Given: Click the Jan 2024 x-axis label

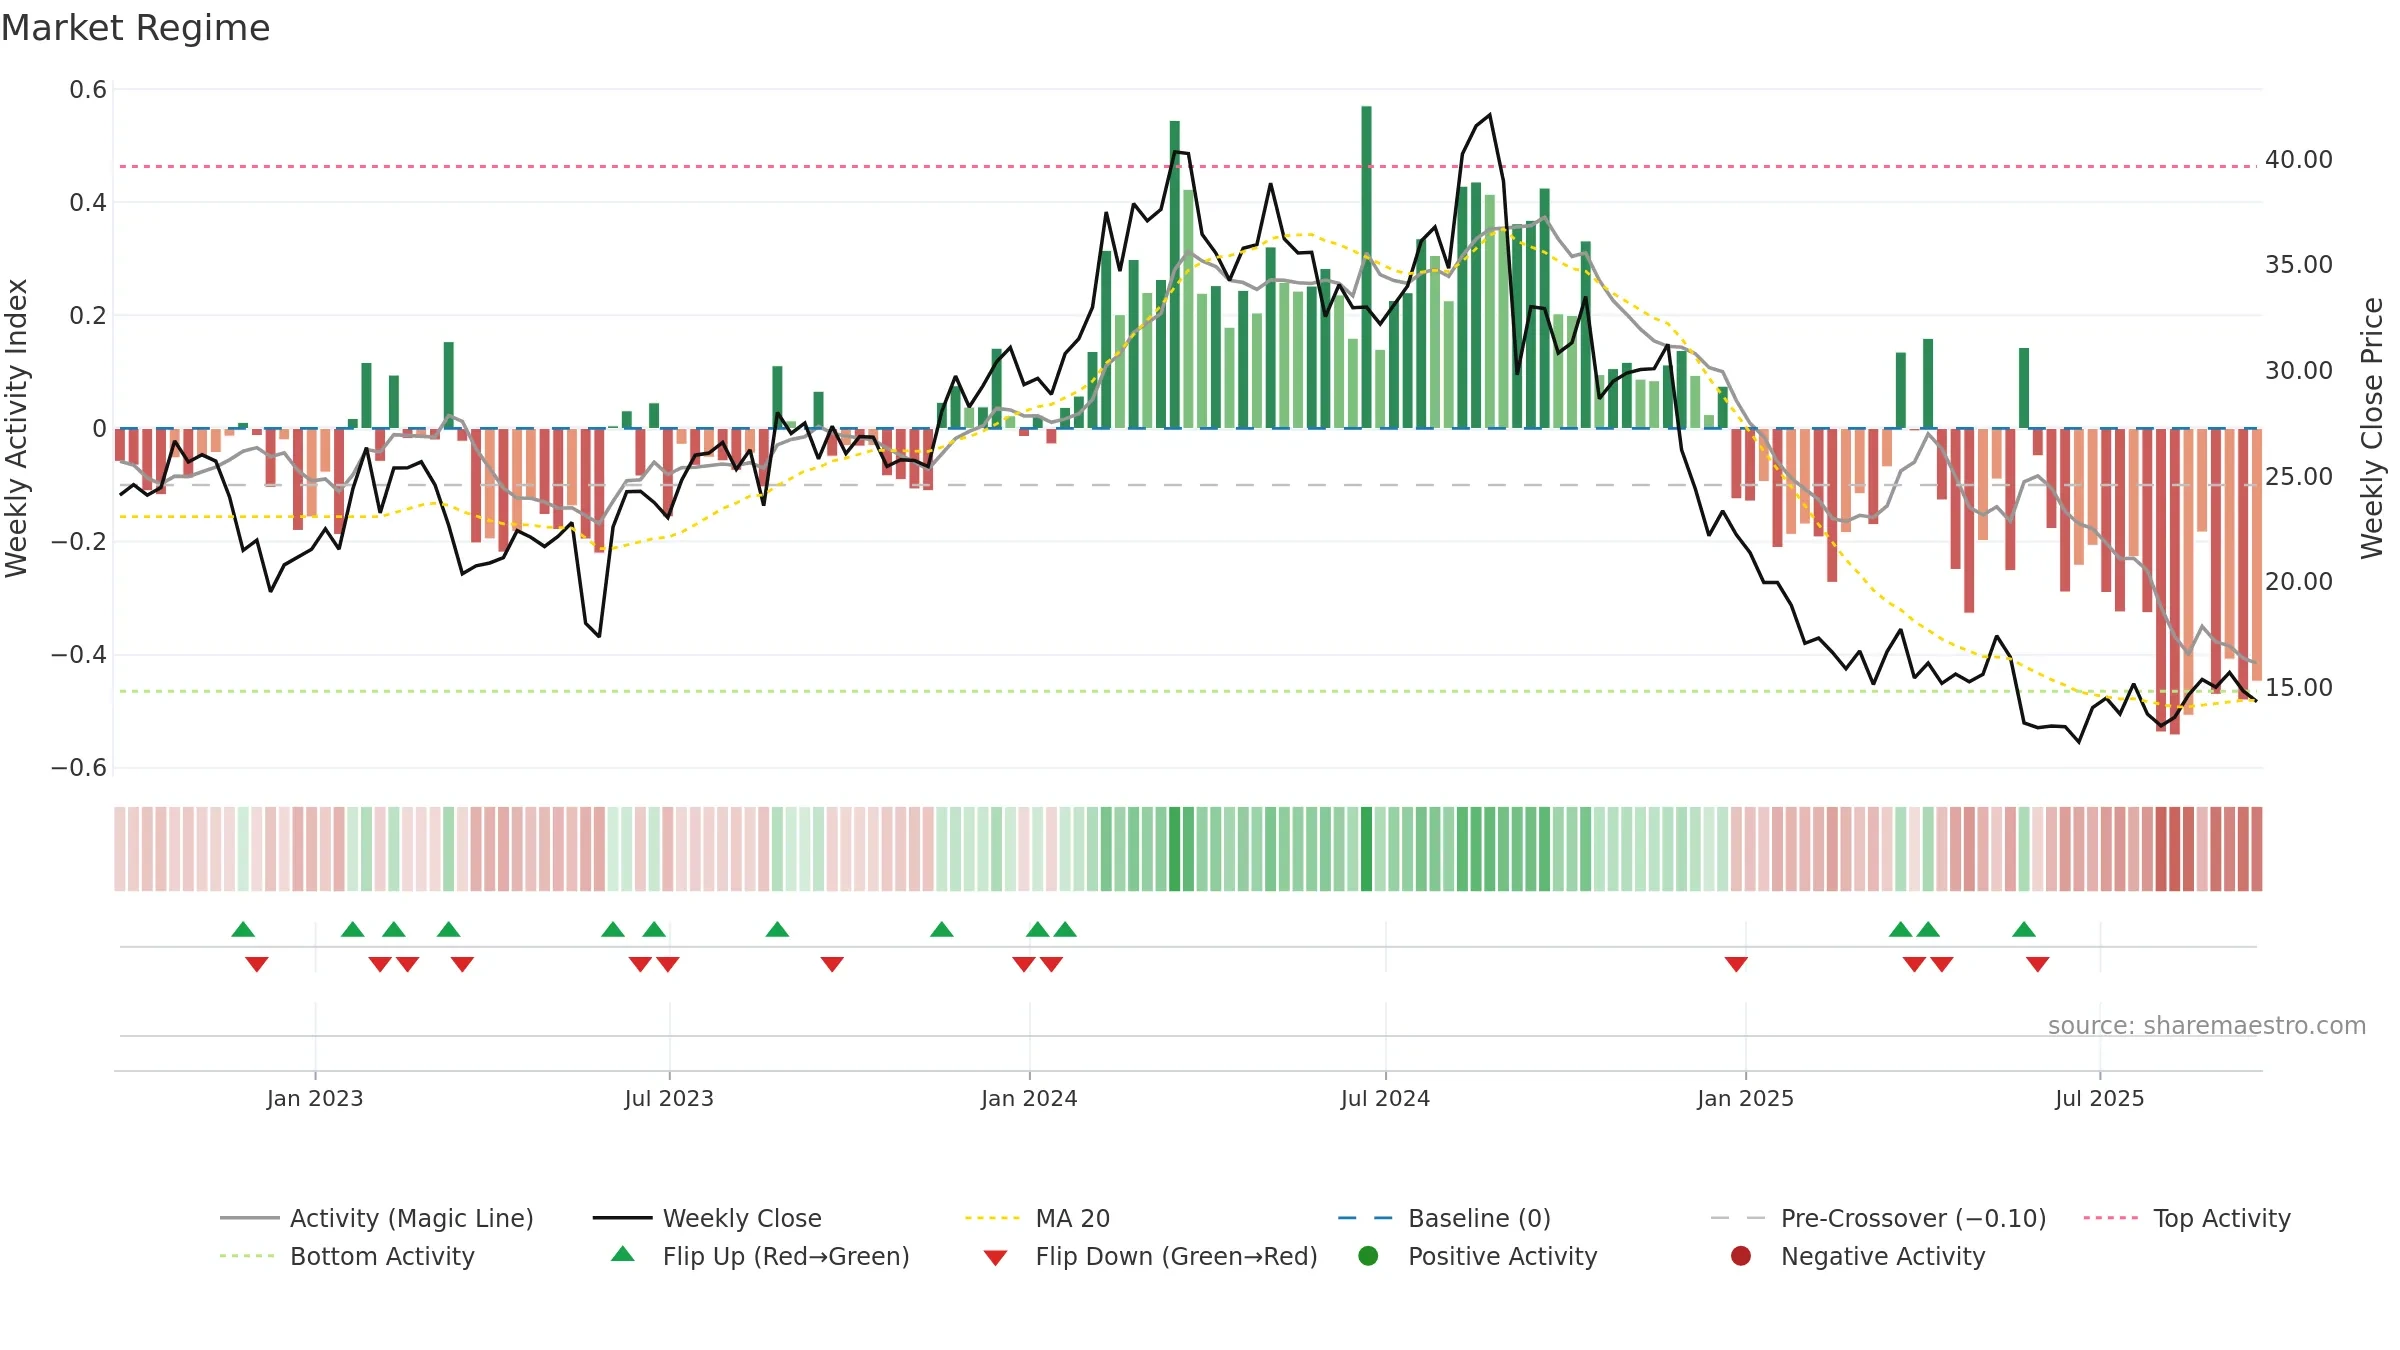Looking at the screenshot, I should [x=1029, y=1098].
